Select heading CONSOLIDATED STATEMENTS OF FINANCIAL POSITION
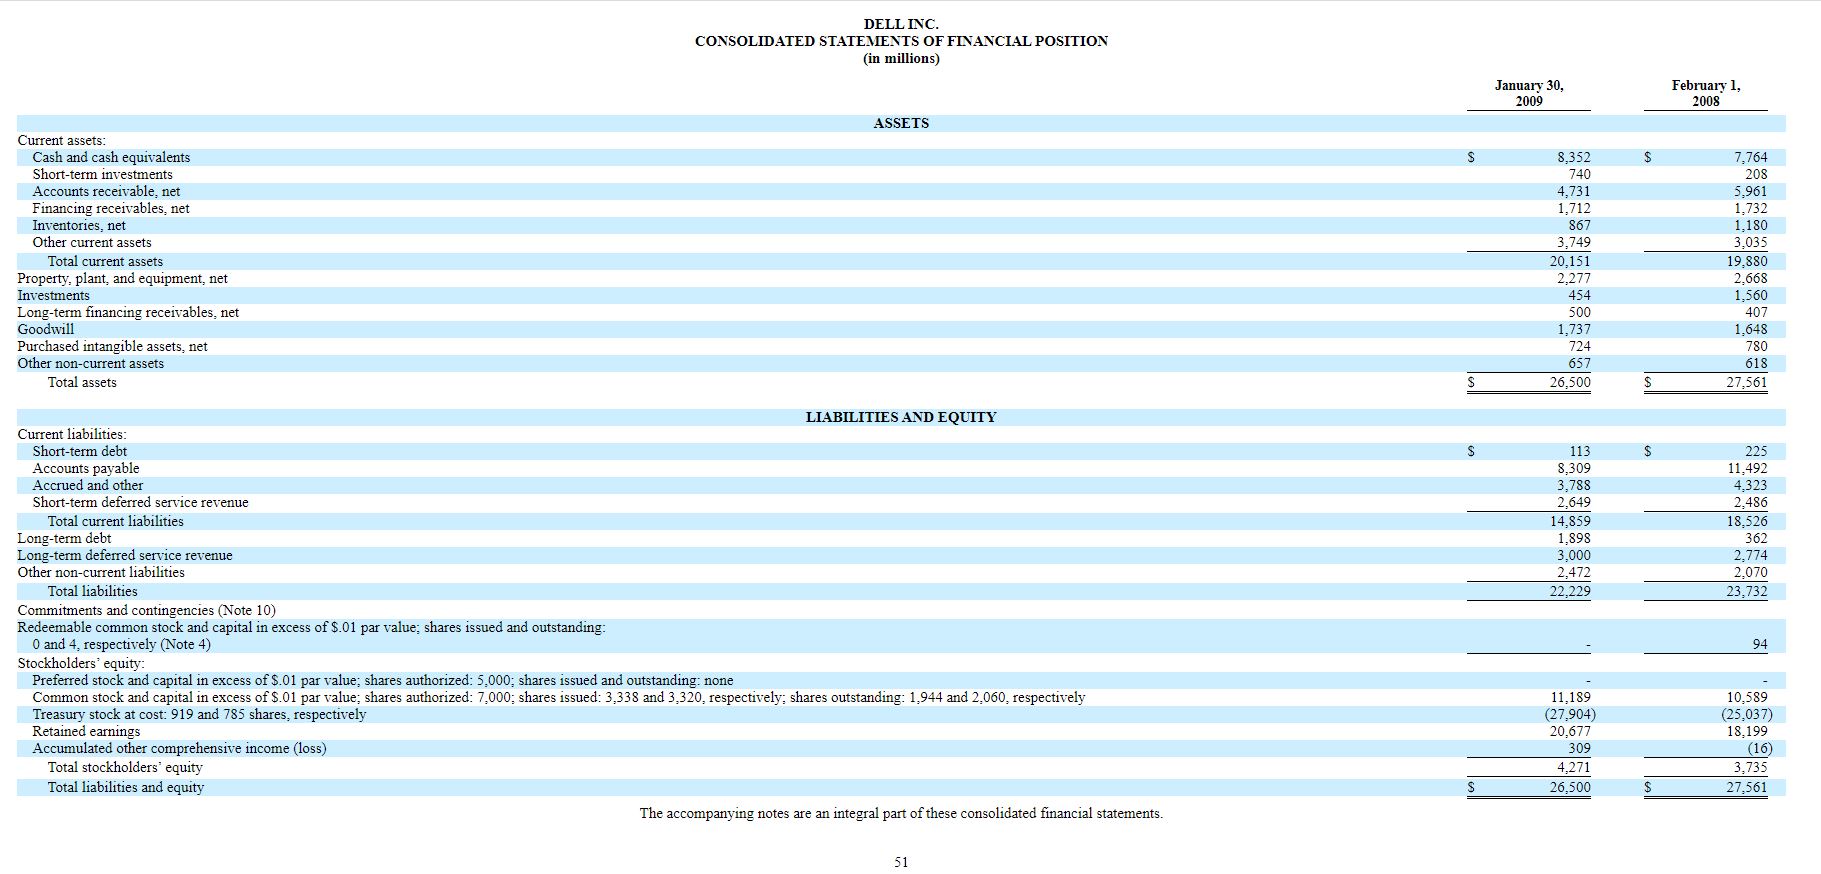The width and height of the screenshot is (1821, 874). click(x=901, y=41)
